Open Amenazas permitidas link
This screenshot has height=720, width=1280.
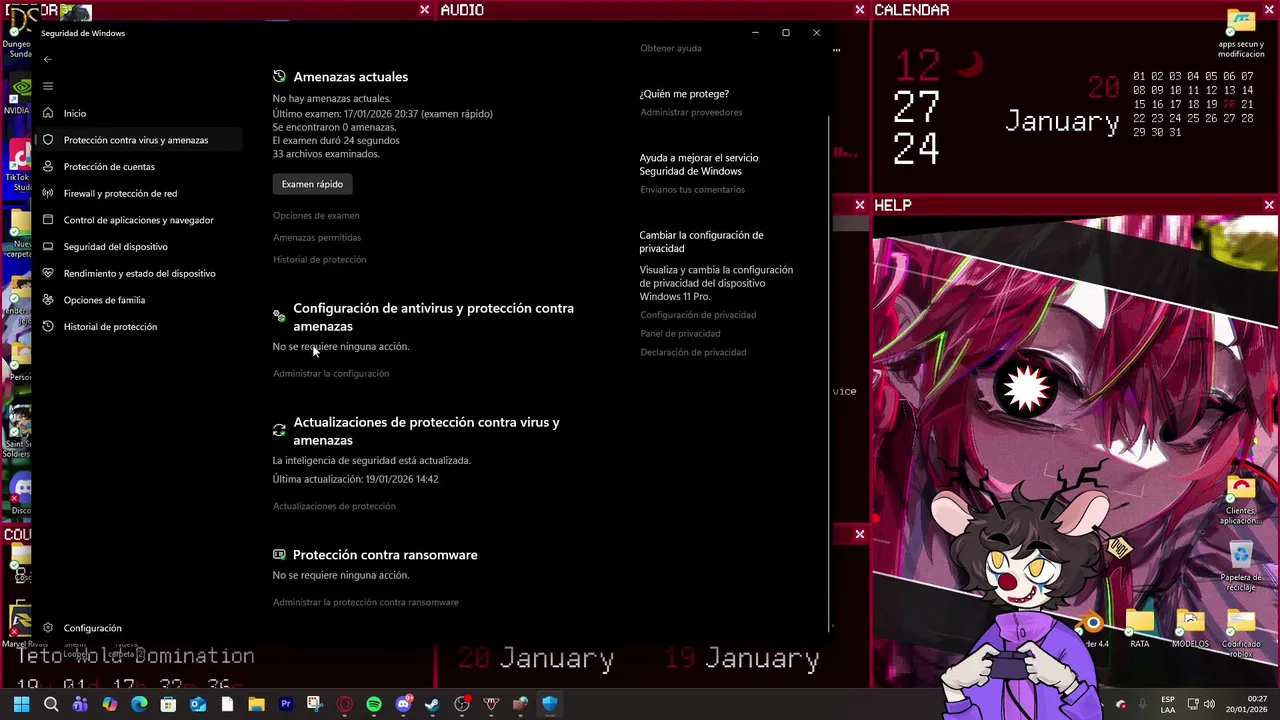(x=317, y=238)
